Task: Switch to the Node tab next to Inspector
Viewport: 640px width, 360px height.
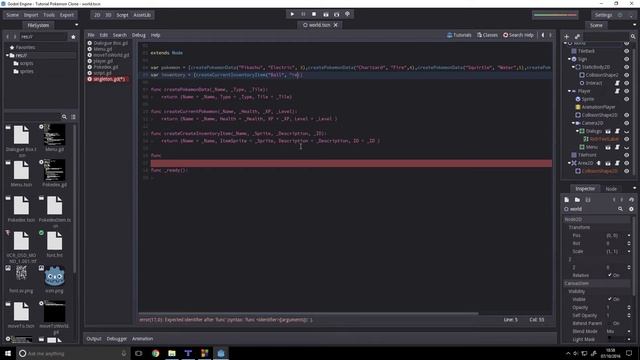Action: pyautogui.click(x=611, y=189)
